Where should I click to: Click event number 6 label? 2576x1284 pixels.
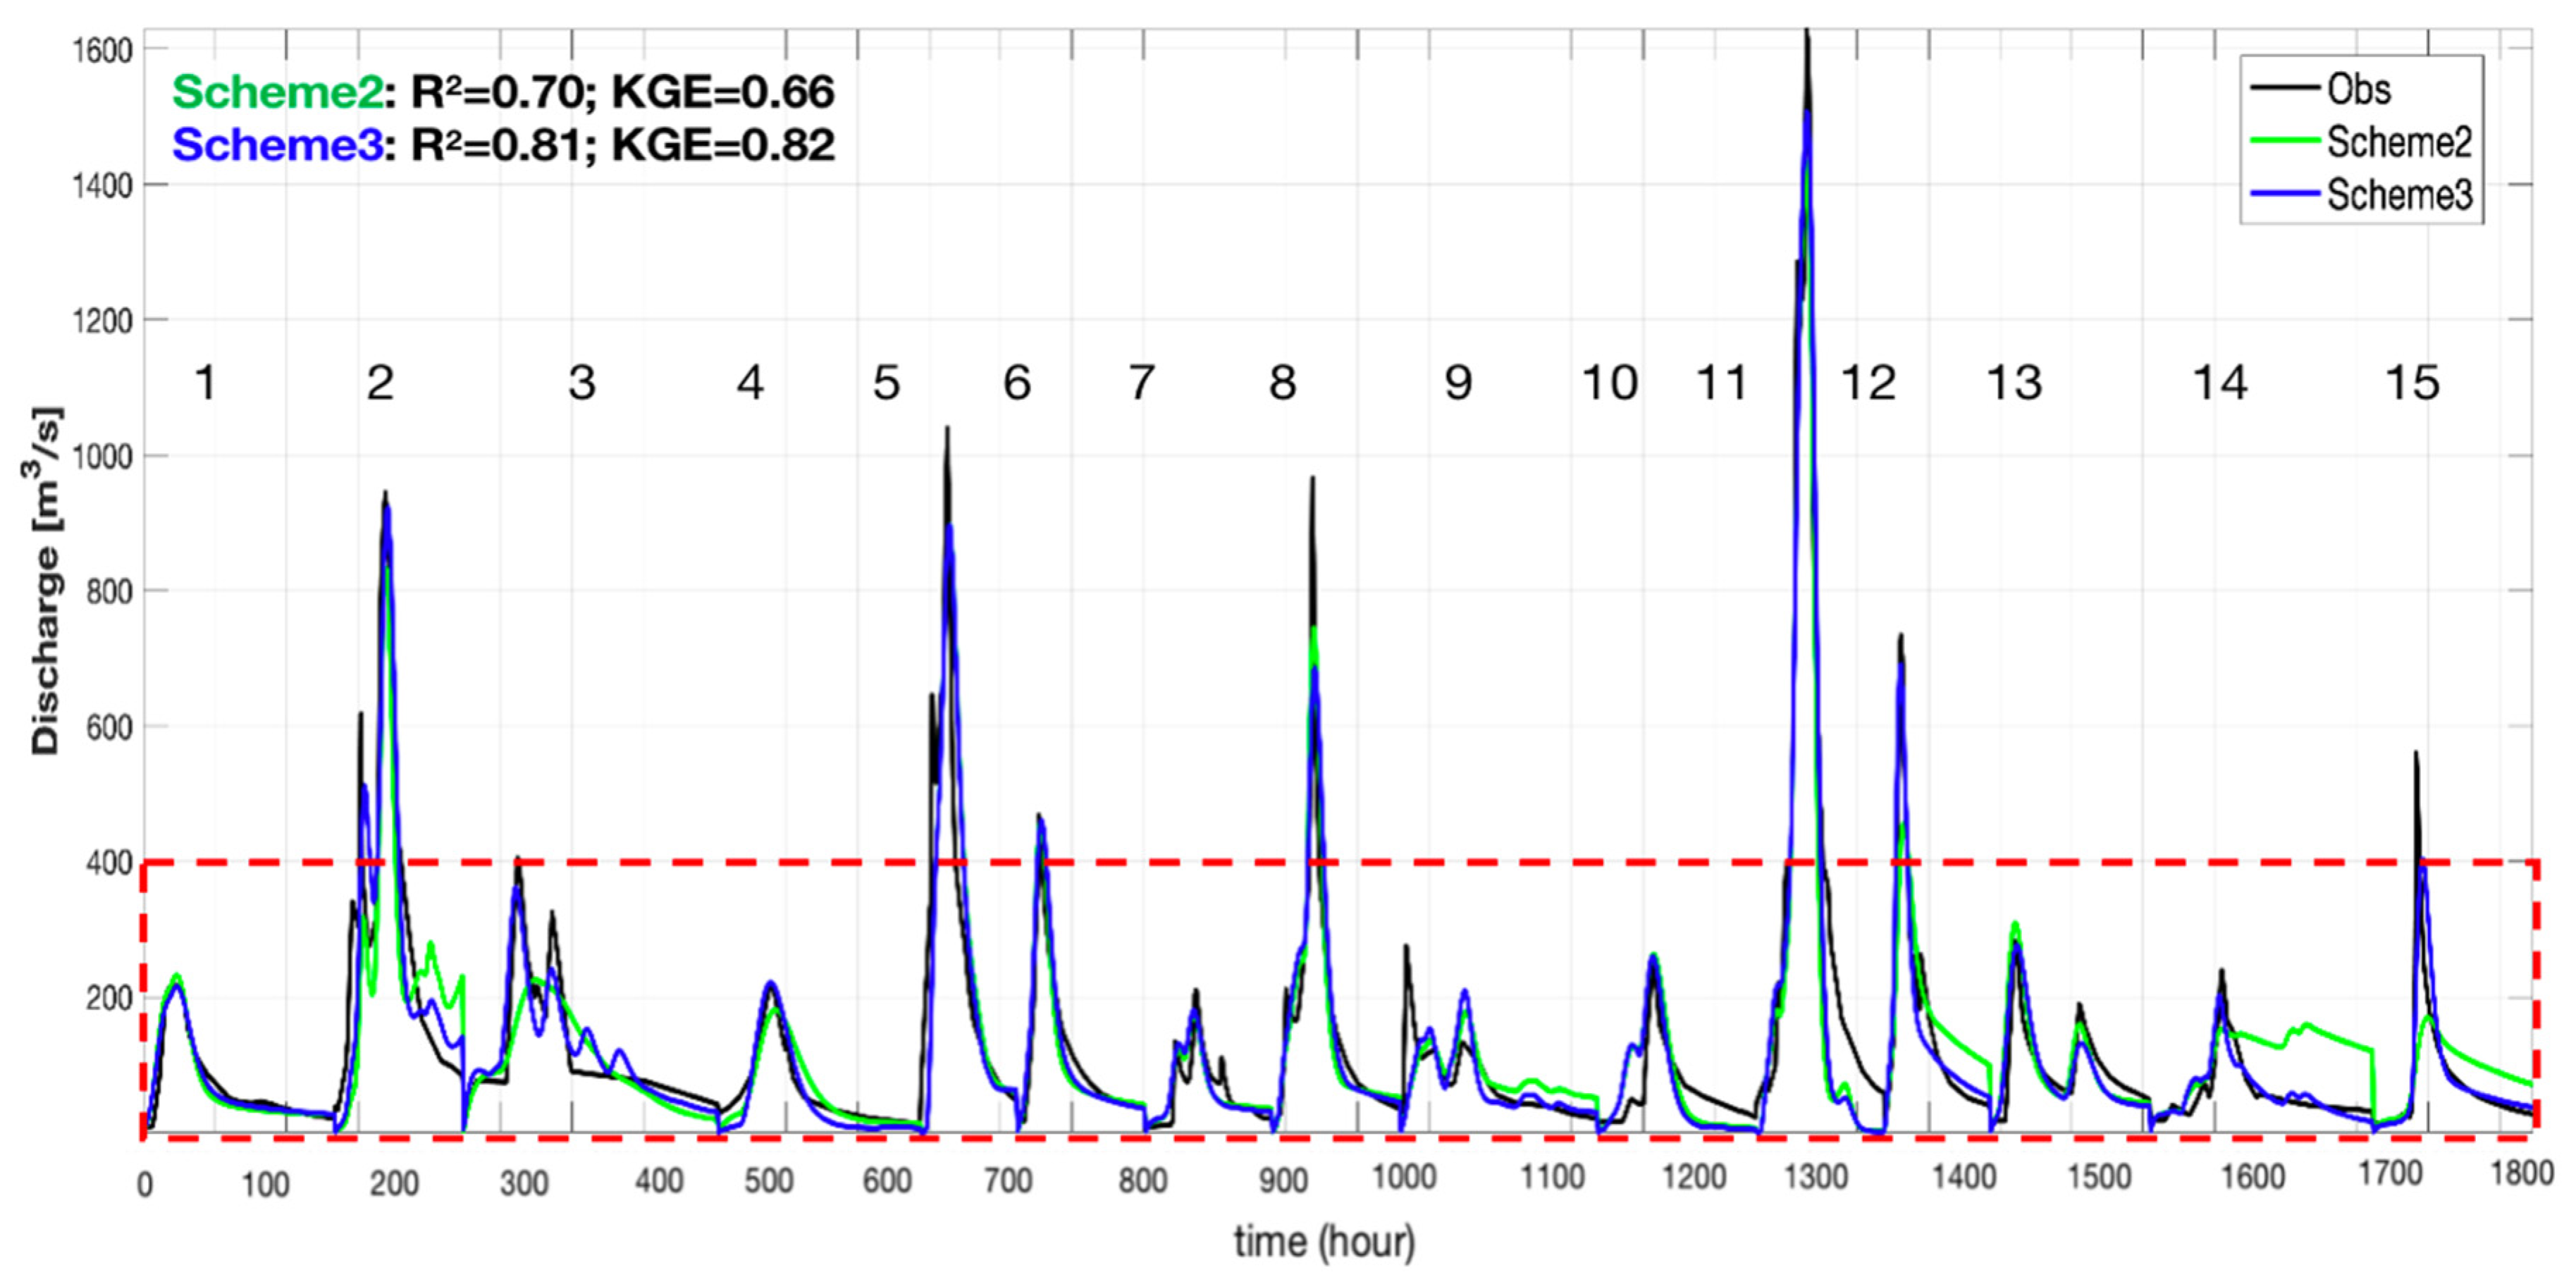pyautogui.click(x=1017, y=383)
